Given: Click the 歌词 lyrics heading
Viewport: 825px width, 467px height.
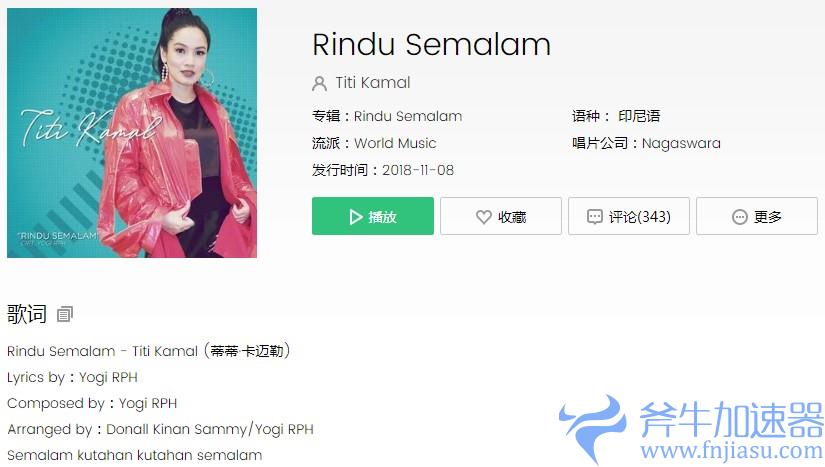Looking at the screenshot, I should 27,314.
